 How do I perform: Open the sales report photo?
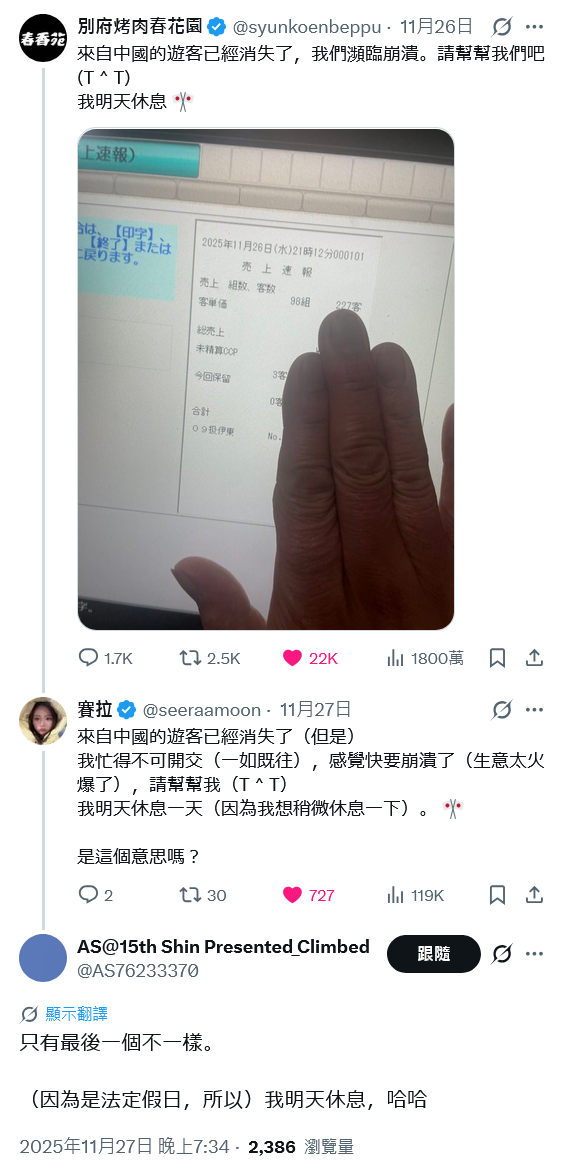[x=266, y=379]
